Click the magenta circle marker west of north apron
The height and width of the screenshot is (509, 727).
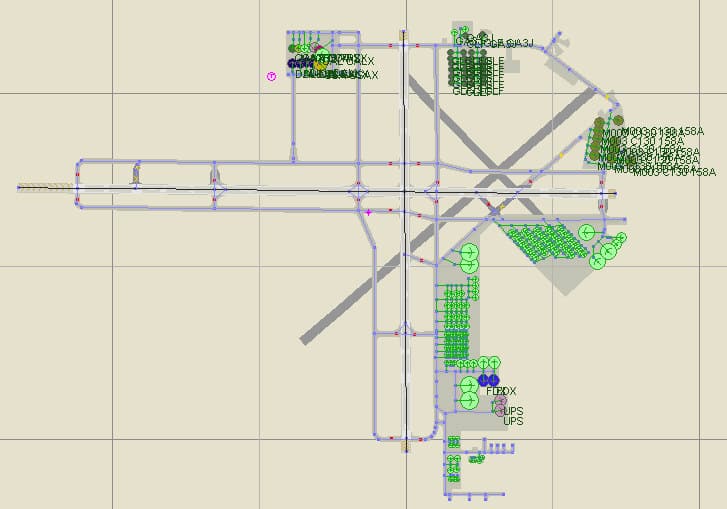pyautogui.click(x=271, y=76)
